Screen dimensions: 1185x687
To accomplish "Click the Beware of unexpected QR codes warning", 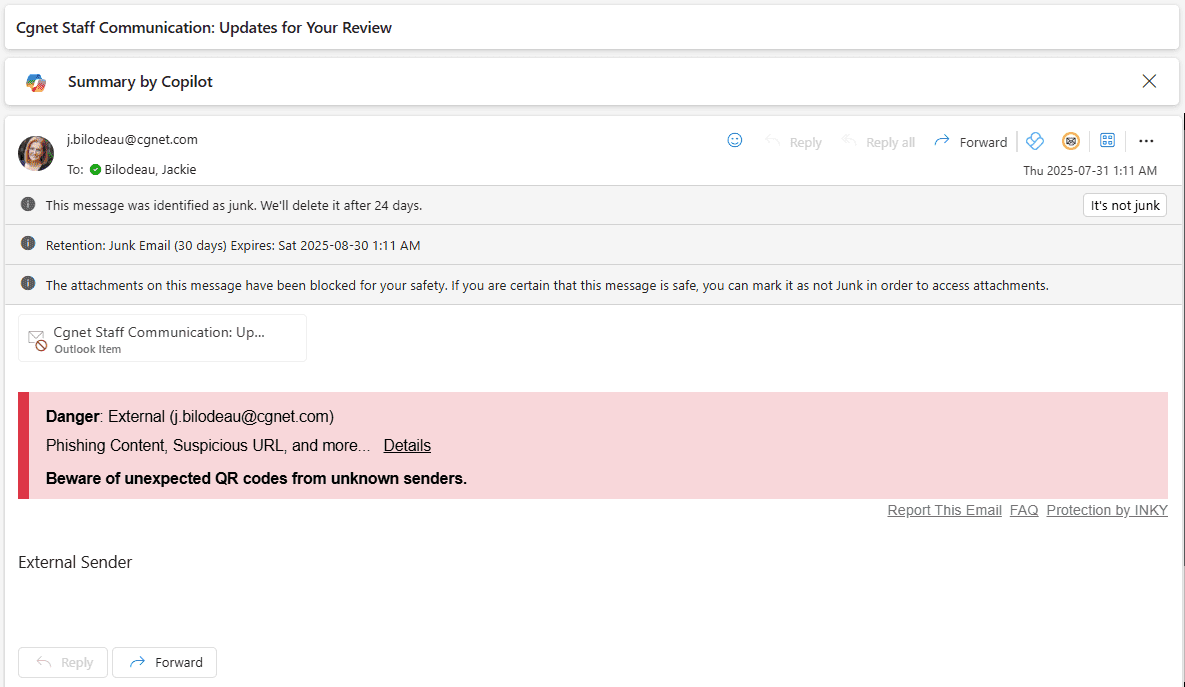I will 256,479.
